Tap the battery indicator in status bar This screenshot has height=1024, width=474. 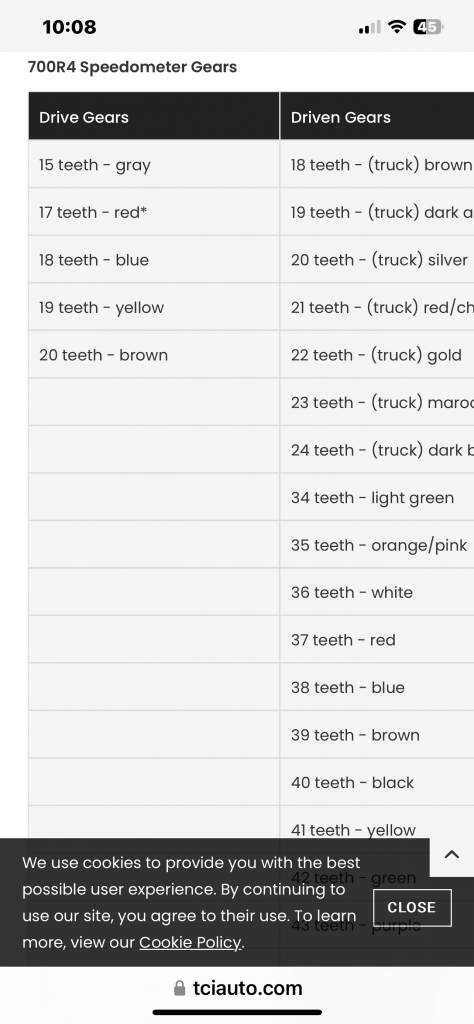[428, 27]
